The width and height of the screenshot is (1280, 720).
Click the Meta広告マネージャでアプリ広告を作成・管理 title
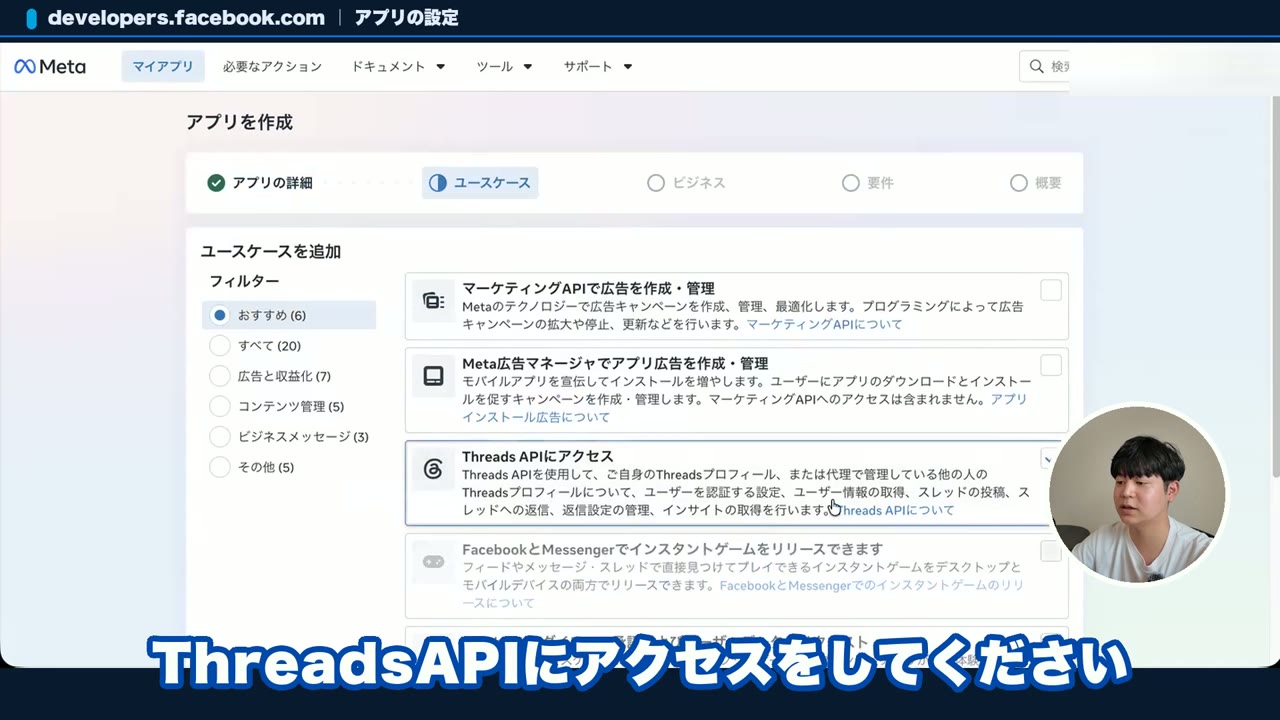(x=615, y=364)
